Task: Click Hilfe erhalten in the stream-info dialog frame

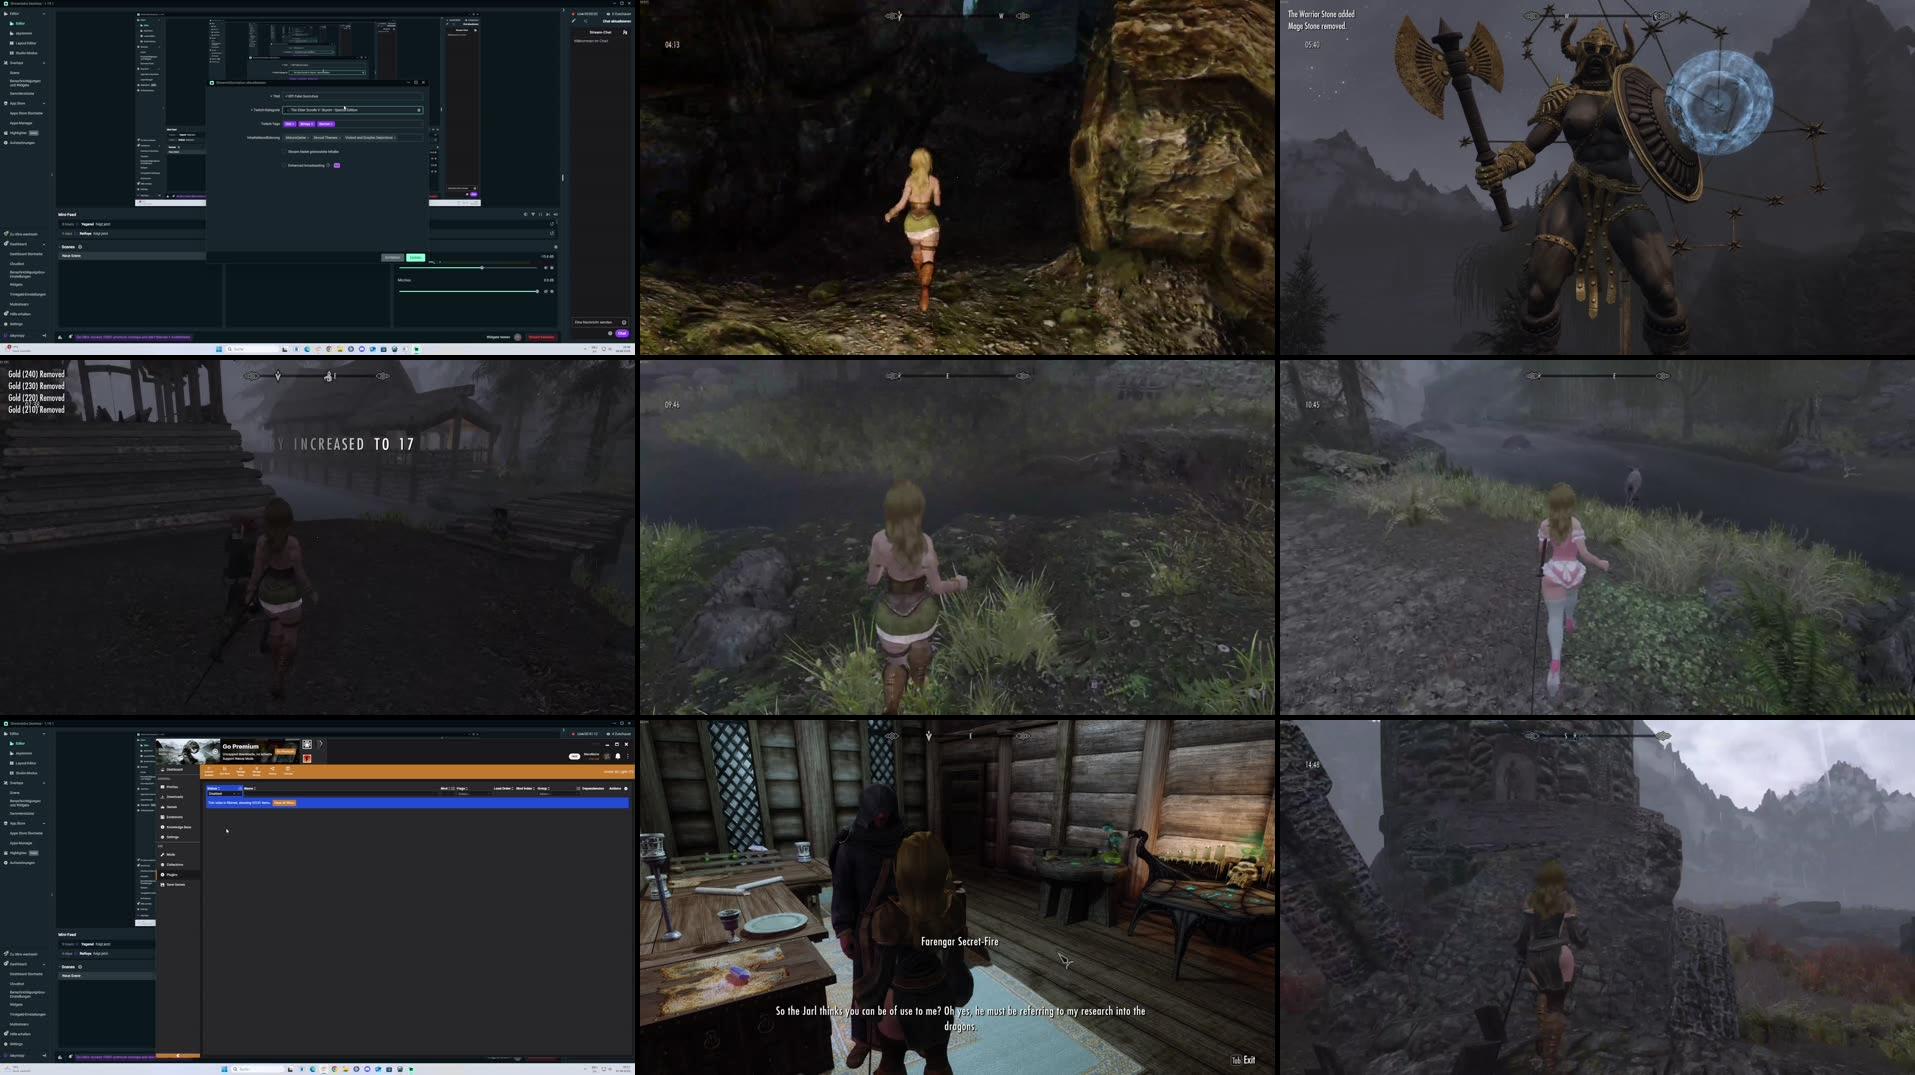Action: (20, 314)
